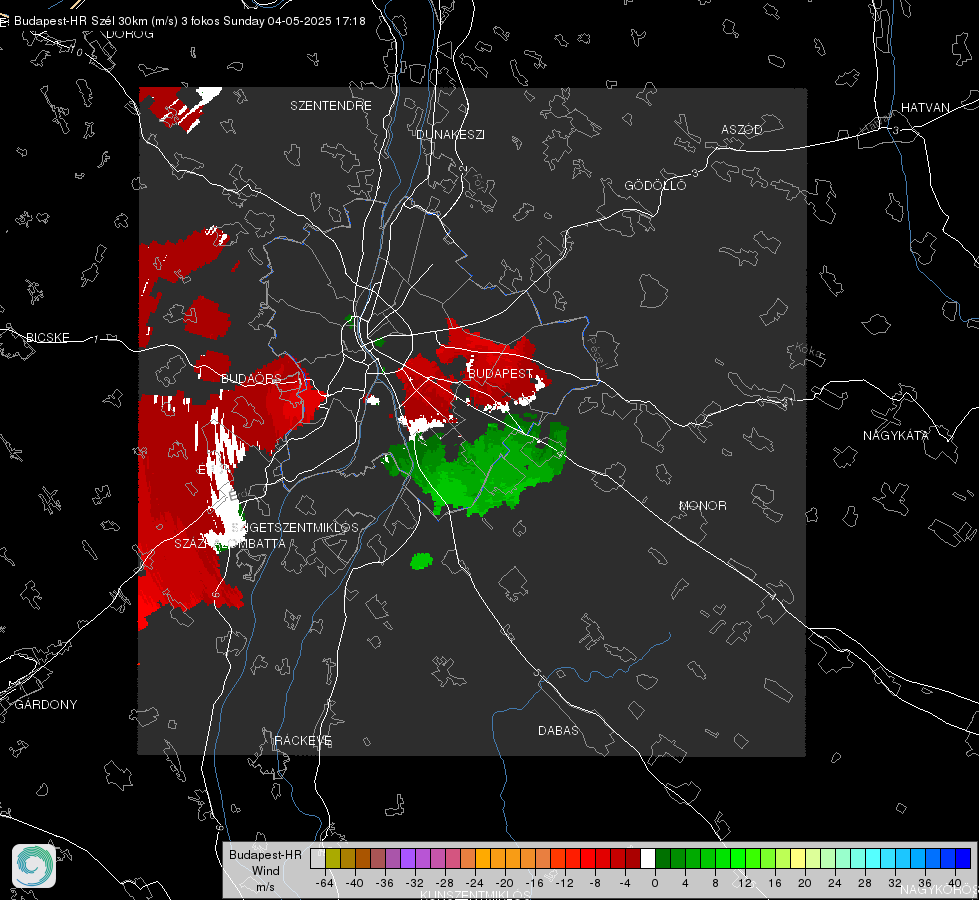This screenshot has height=900, width=979.
Task: Click the dark blue swatch at legend end
Action: [x=963, y=858]
